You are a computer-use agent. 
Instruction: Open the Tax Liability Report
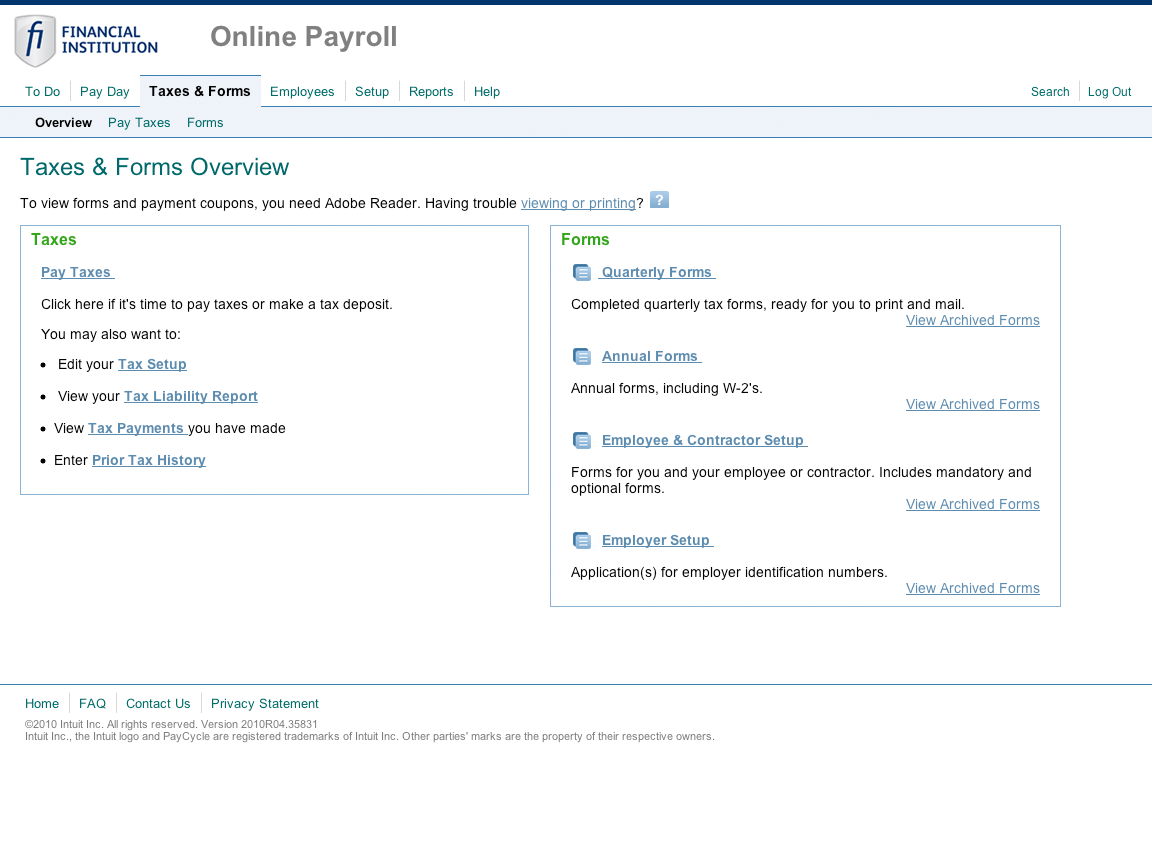pos(190,396)
